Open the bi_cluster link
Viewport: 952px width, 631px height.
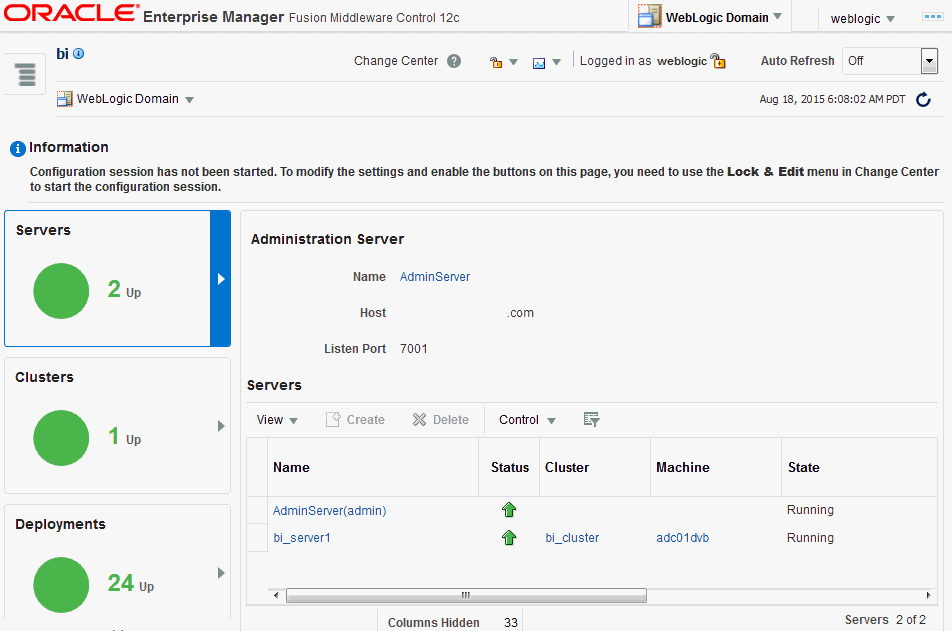pos(572,537)
